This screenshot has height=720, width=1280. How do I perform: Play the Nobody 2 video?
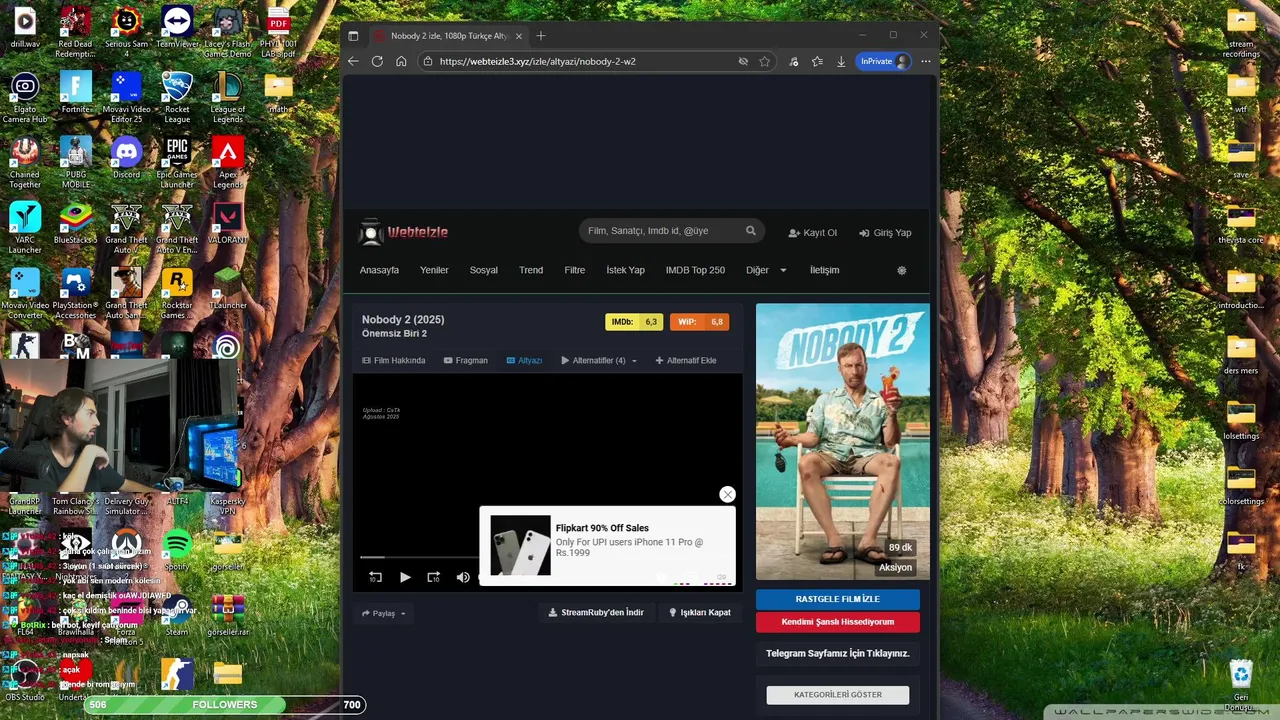pyautogui.click(x=405, y=577)
